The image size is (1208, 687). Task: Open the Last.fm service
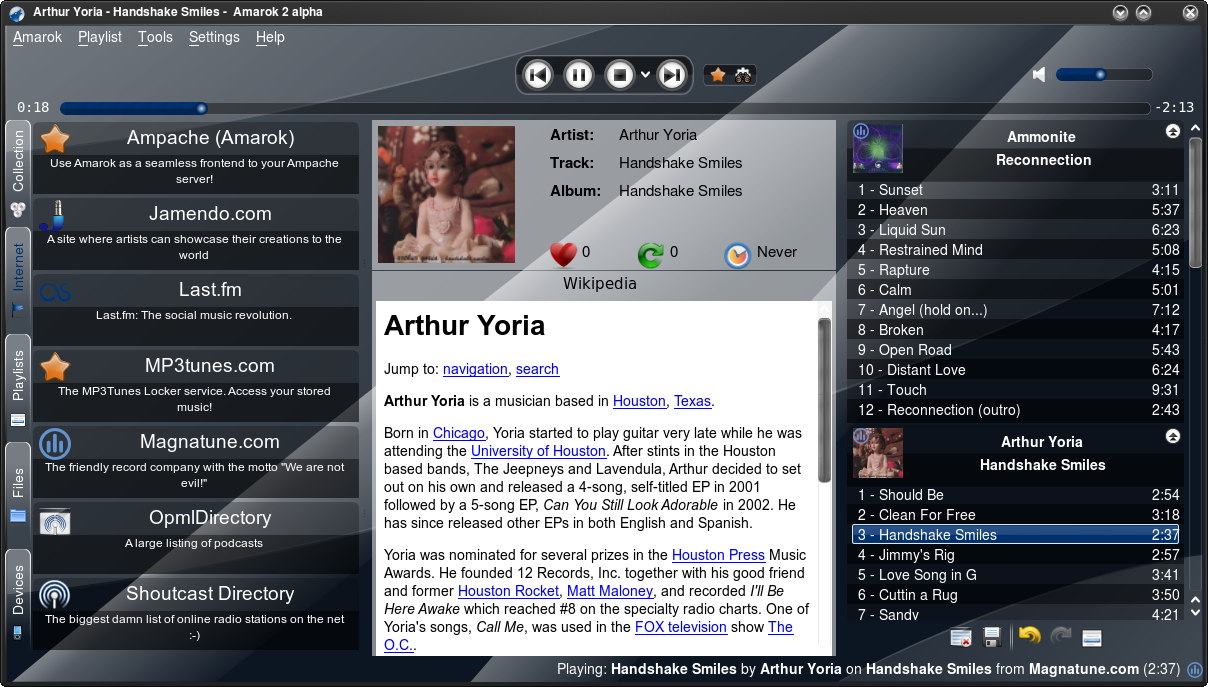click(x=195, y=310)
